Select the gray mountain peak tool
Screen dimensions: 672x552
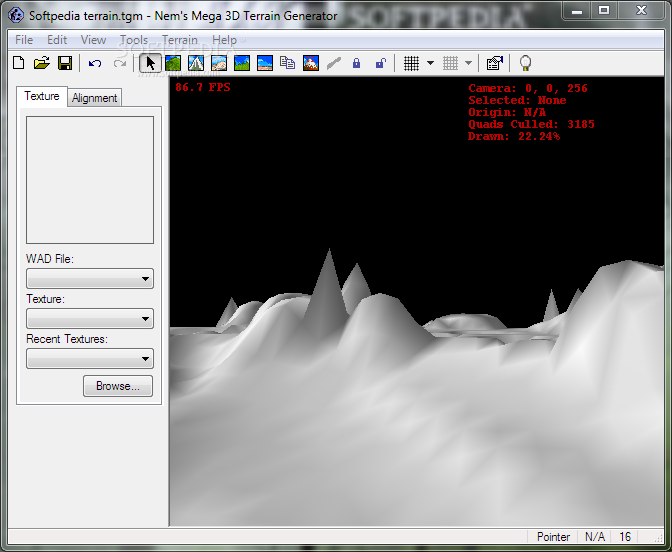(196, 63)
